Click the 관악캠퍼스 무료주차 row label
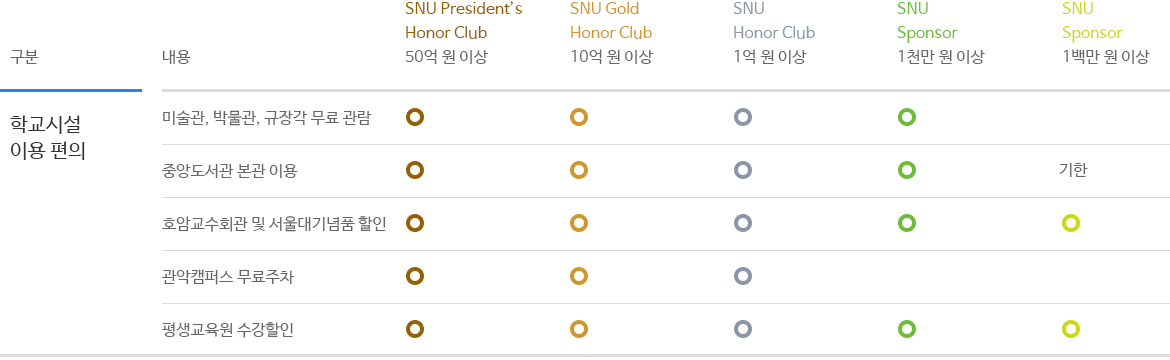 [x=233, y=277]
